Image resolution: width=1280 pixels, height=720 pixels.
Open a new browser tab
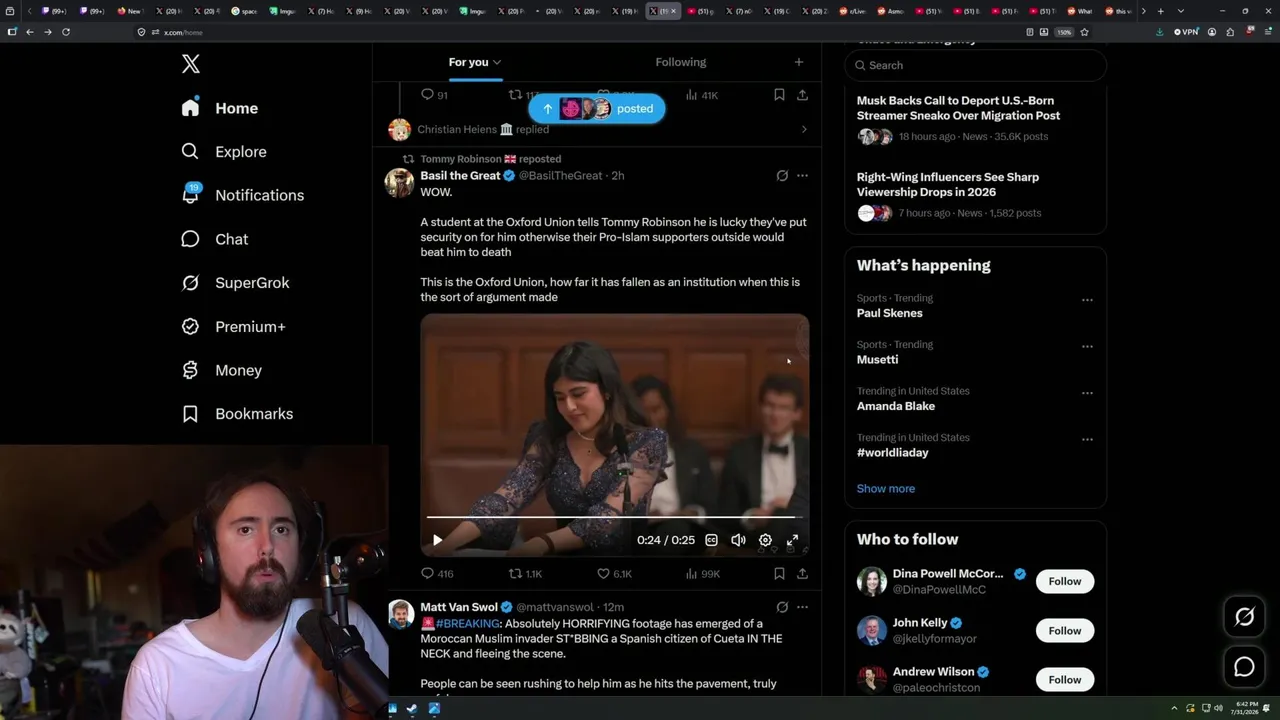(1160, 11)
